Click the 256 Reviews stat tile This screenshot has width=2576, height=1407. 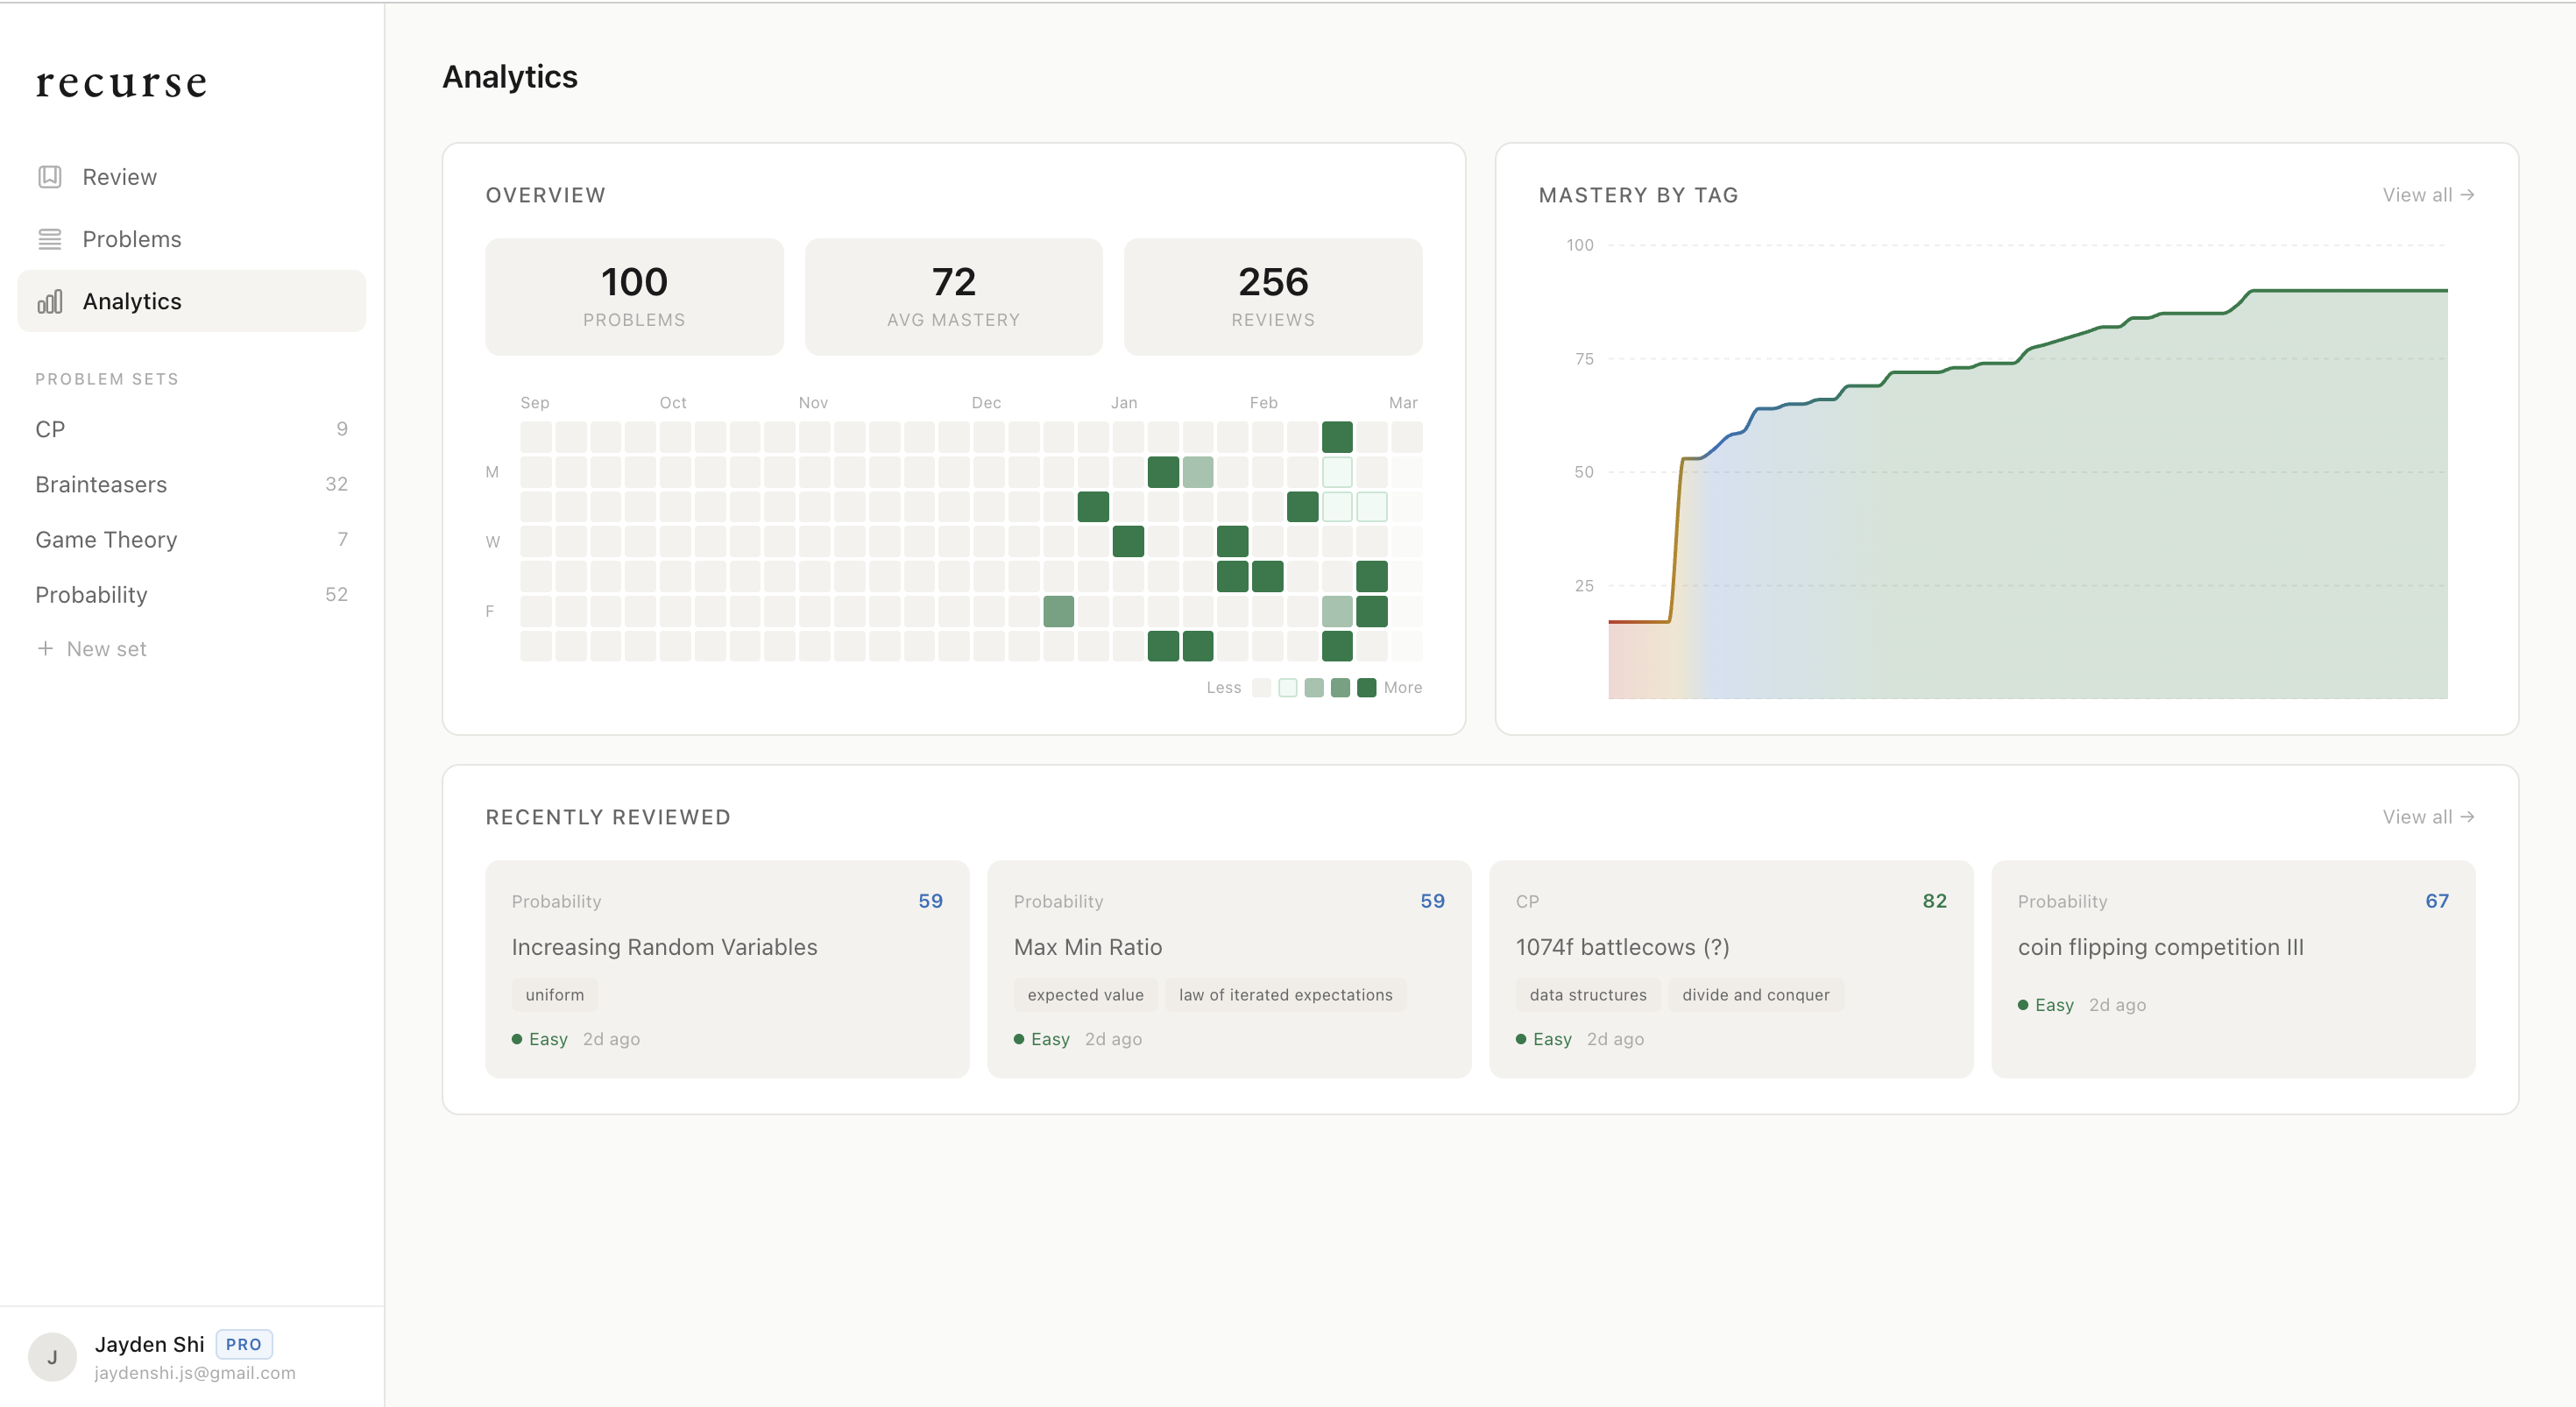[x=1272, y=297]
